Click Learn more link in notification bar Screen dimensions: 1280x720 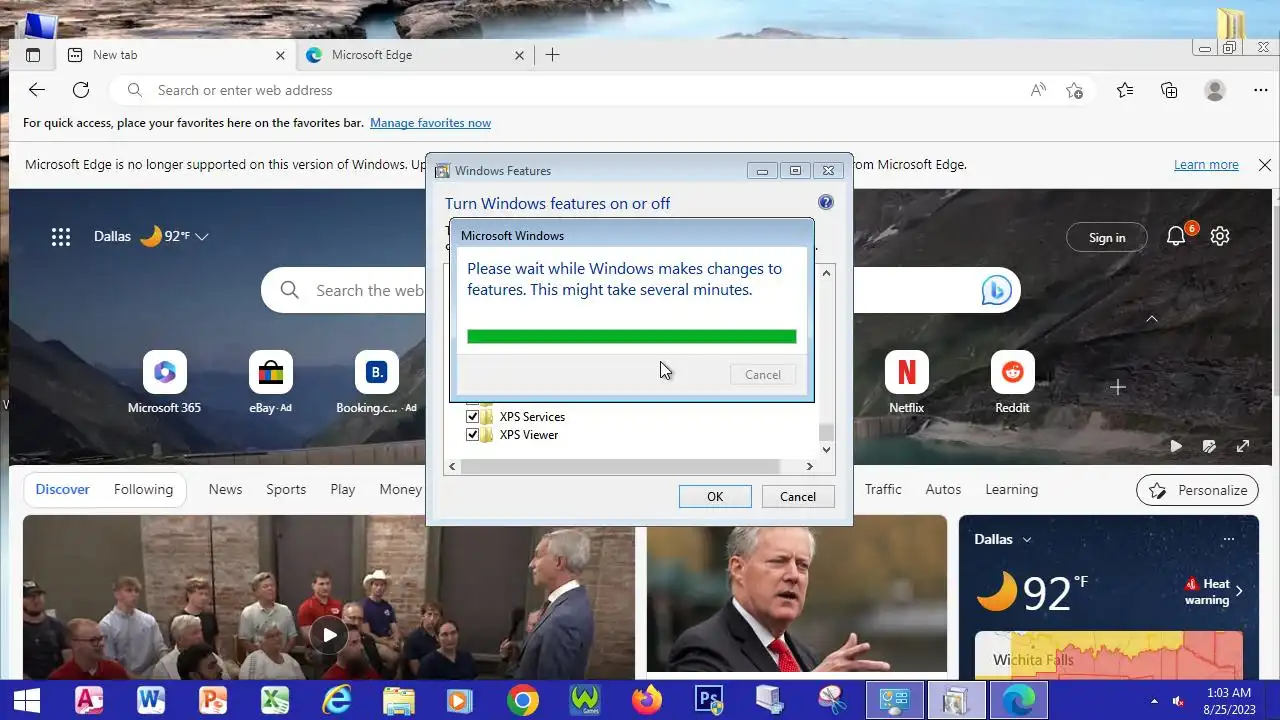[1206, 165]
